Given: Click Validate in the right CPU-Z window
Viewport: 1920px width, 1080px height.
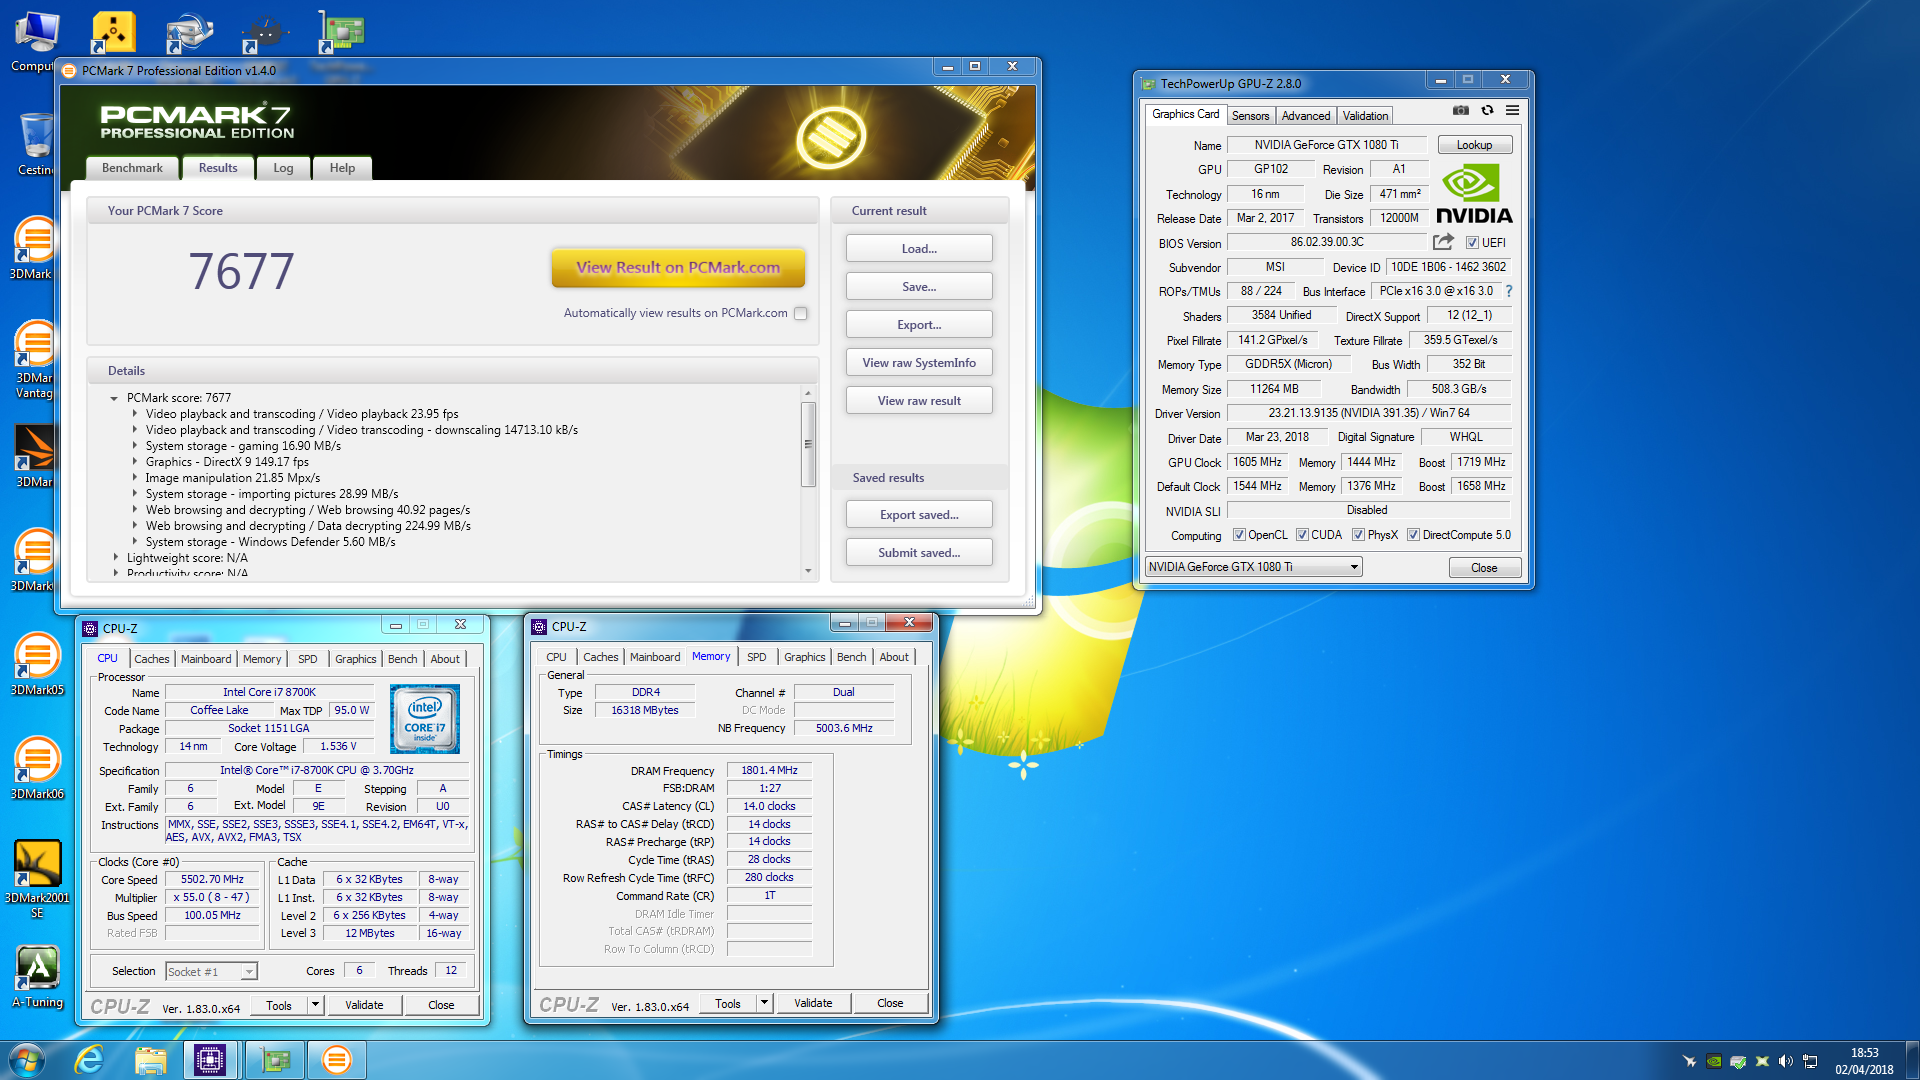Looking at the screenshot, I should tap(813, 1003).
